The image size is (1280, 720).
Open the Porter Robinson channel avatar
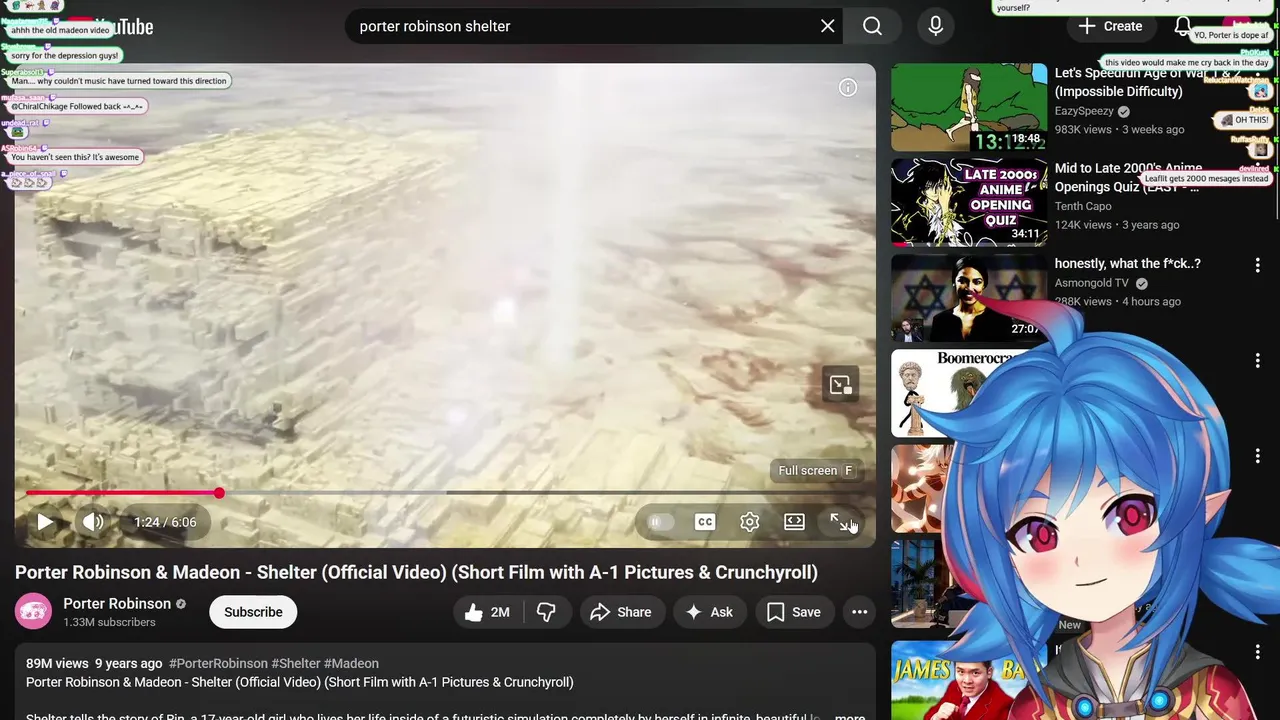pyautogui.click(x=33, y=612)
